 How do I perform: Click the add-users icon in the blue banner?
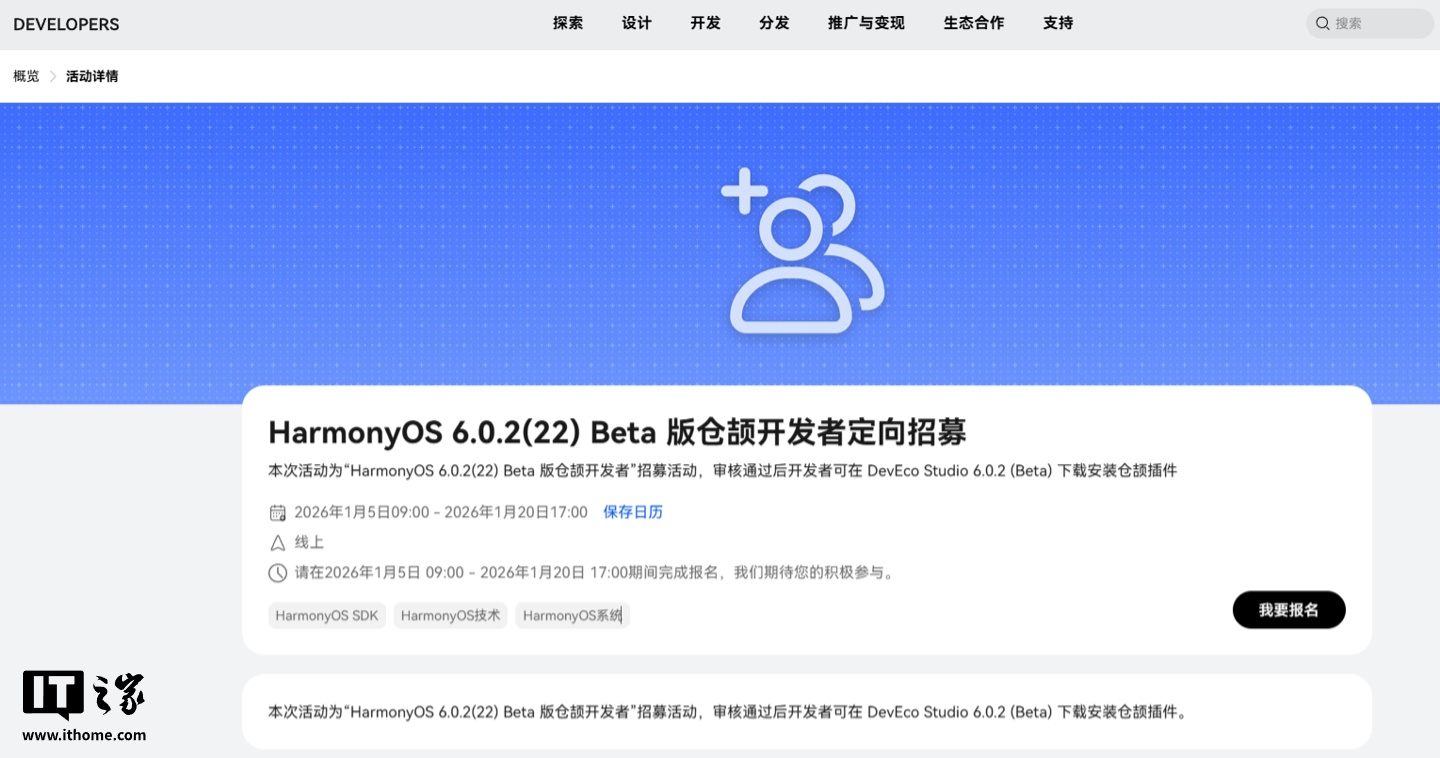[x=802, y=252]
